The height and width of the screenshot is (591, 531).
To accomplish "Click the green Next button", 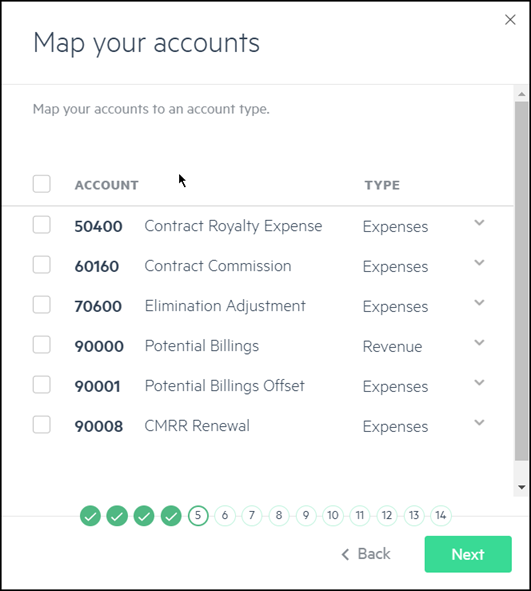I will pyautogui.click(x=468, y=554).
